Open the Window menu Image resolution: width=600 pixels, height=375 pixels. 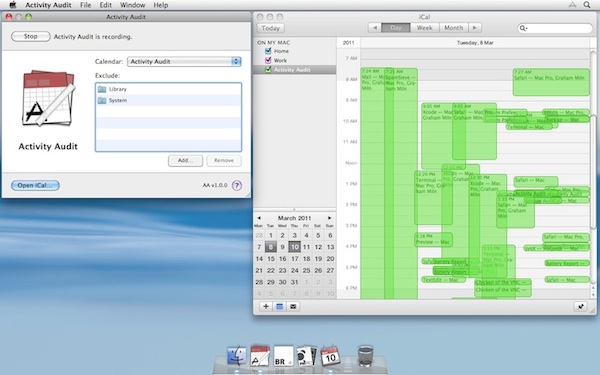(x=132, y=5)
